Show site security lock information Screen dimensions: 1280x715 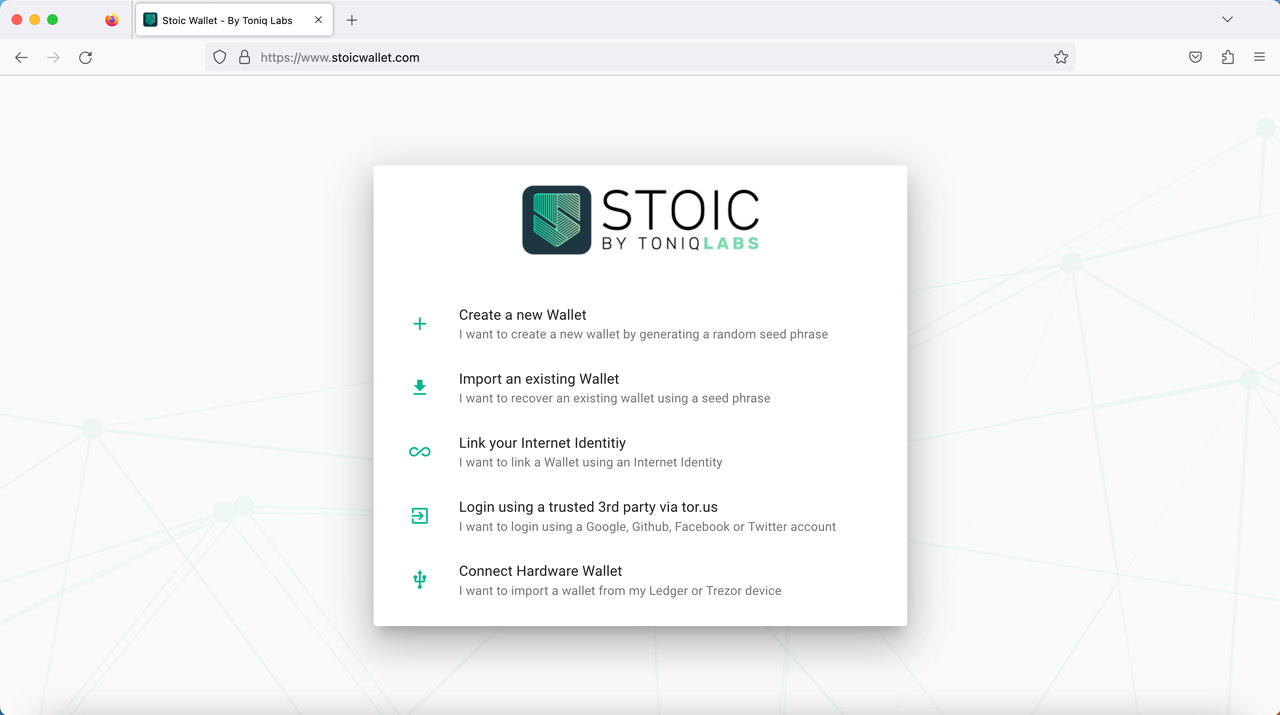coord(244,58)
